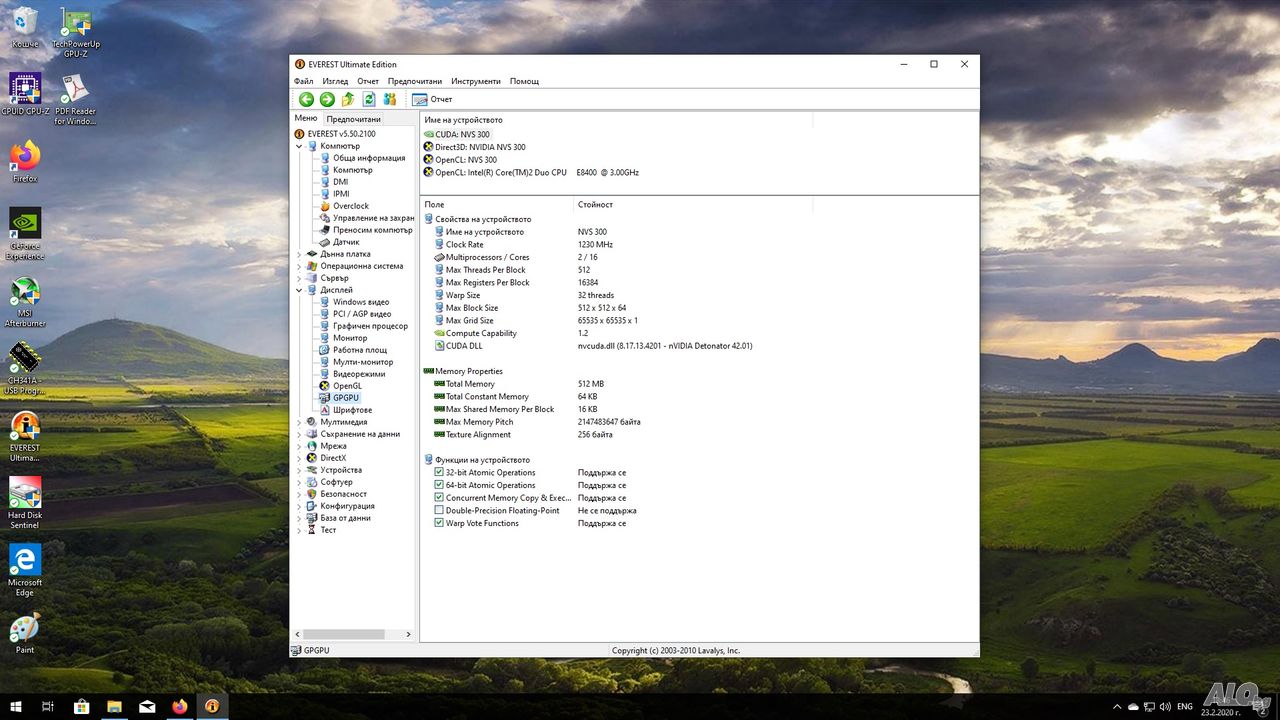Toggle the 32-bit Atomic Operations checkbox
Image resolution: width=1280 pixels, height=720 pixels.
coord(439,472)
